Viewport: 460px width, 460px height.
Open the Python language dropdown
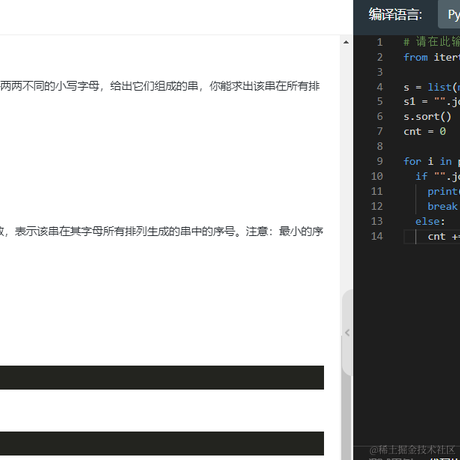(449, 15)
